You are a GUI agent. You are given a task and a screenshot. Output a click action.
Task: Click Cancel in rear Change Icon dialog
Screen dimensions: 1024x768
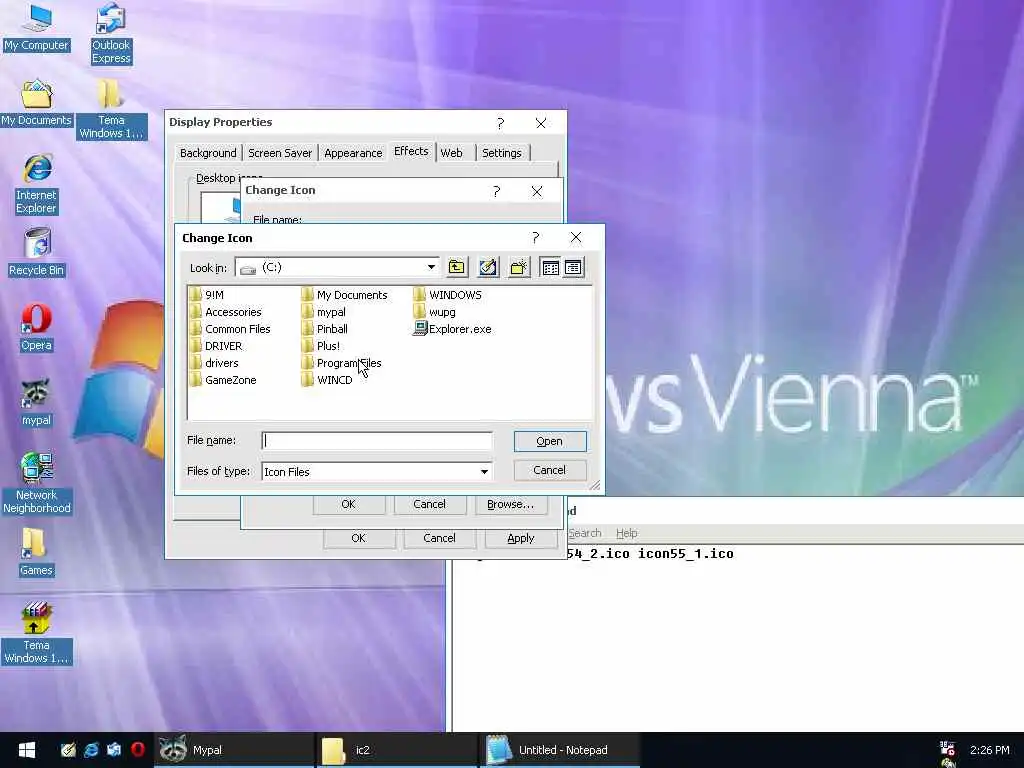430,504
